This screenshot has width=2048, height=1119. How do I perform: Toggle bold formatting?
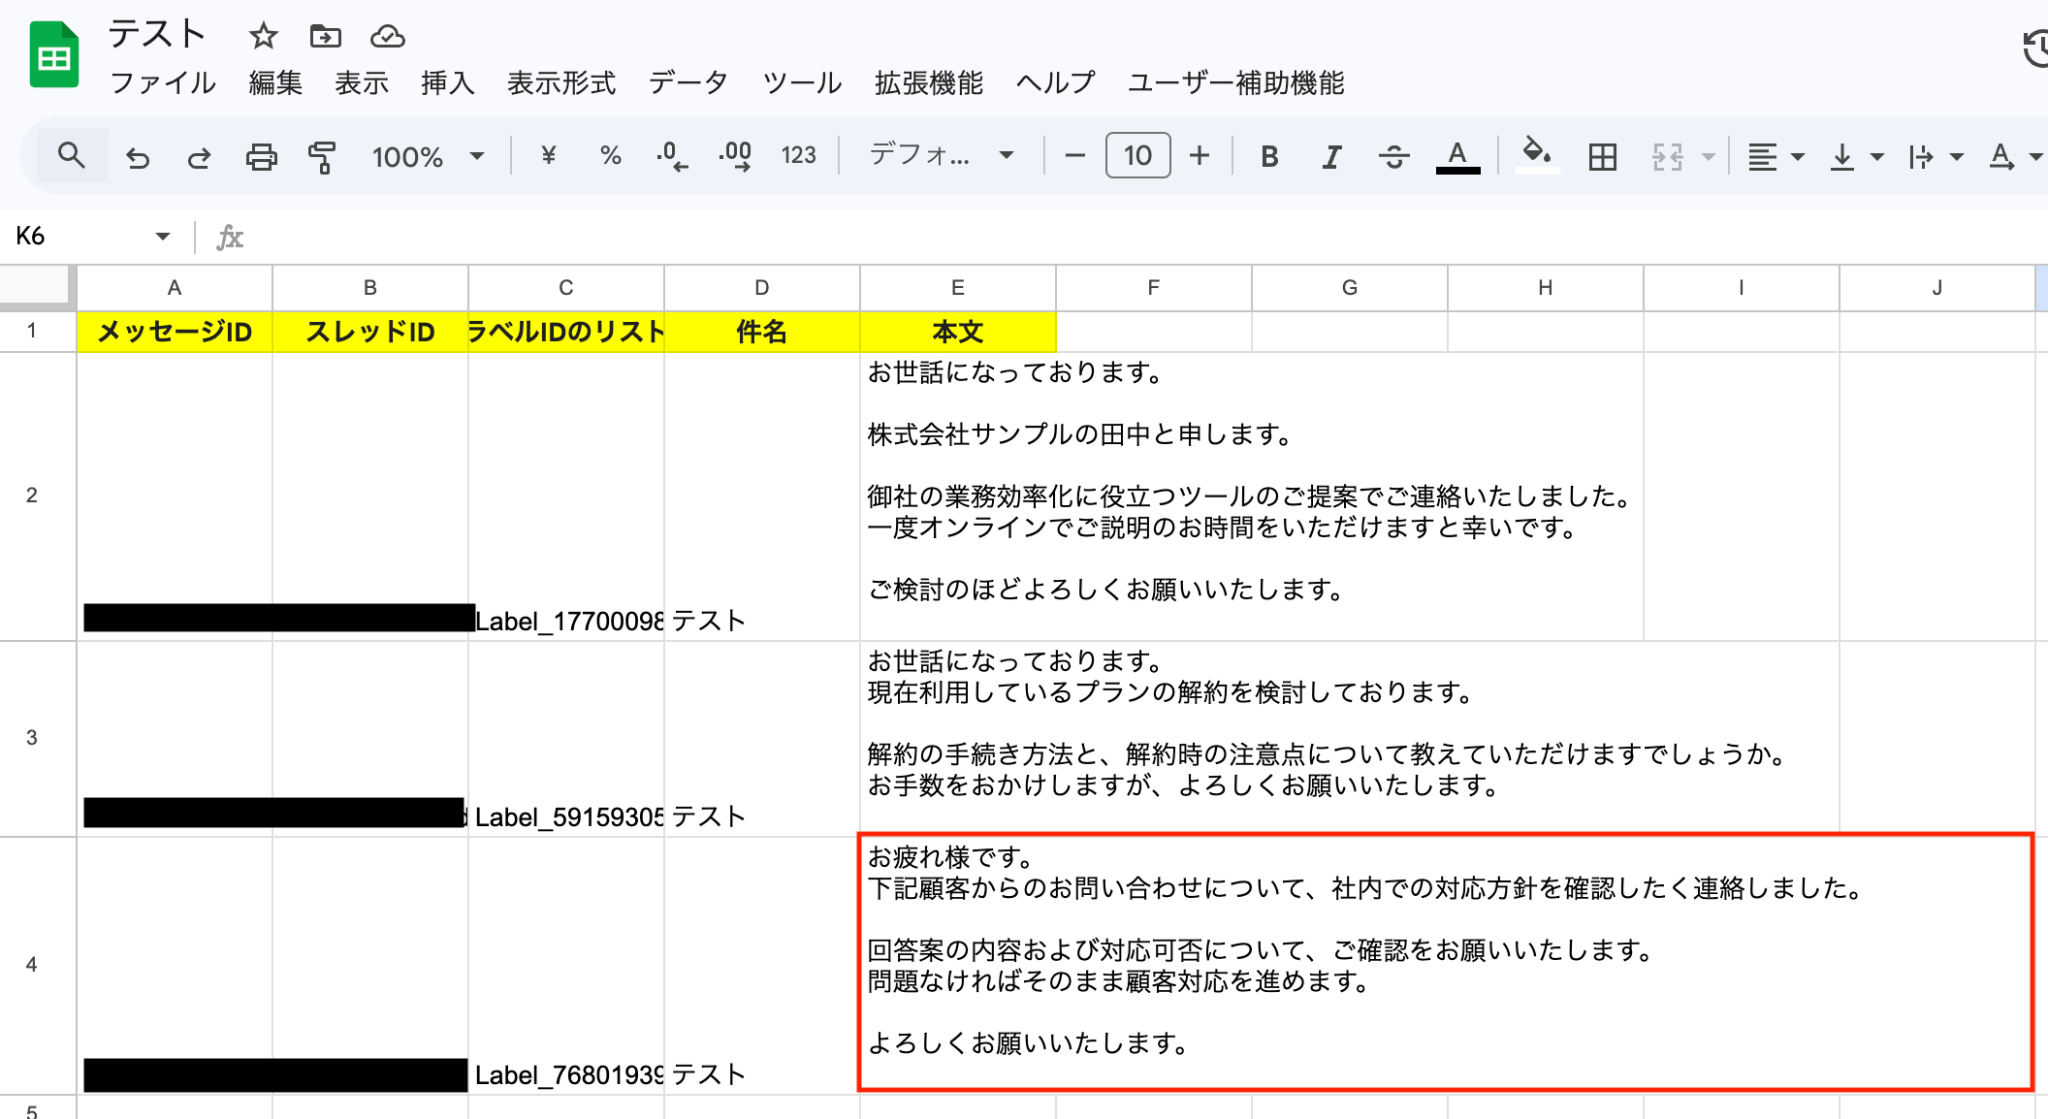pos(1269,157)
